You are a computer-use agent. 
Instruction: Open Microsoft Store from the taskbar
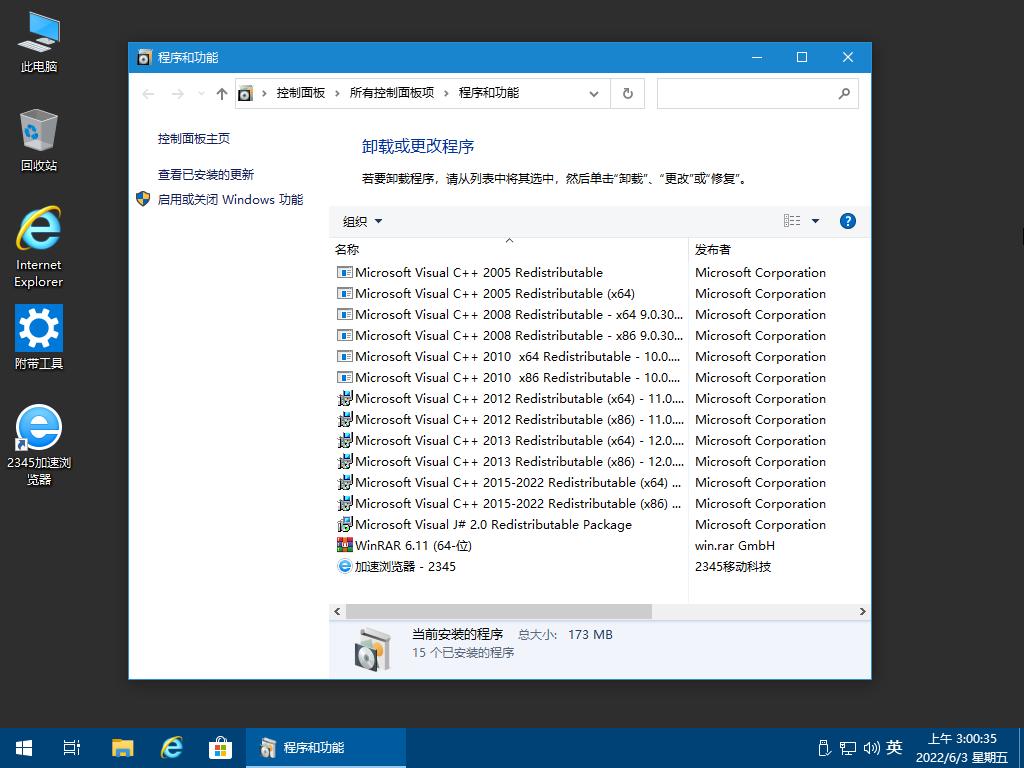click(x=220, y=748)
